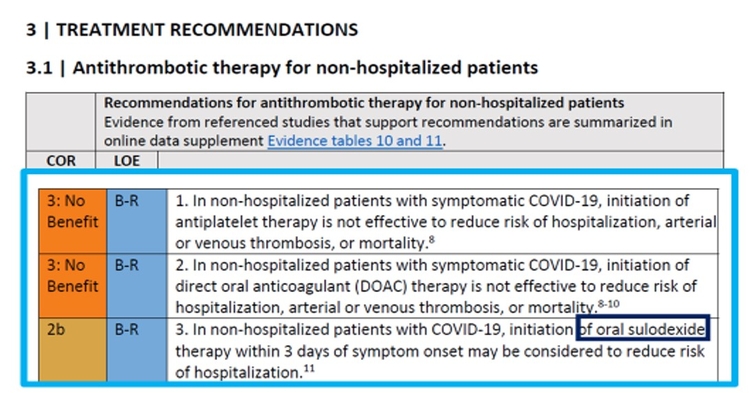750x393 pixels.
Task: Click the highlighted 'of oral sulodexide' text
Action: coord(642,329)
